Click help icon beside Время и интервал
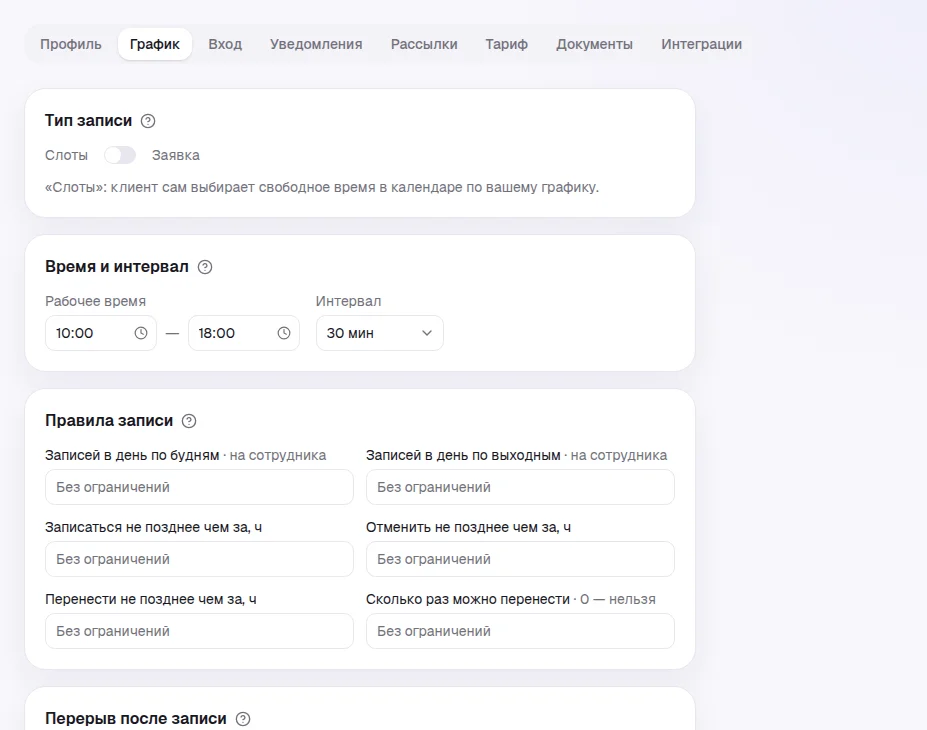 205,267
